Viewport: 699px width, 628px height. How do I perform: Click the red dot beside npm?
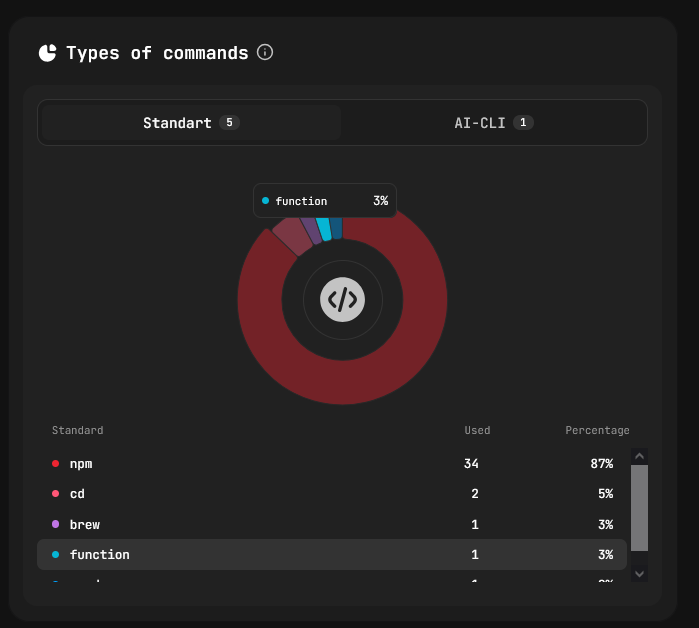55,464
